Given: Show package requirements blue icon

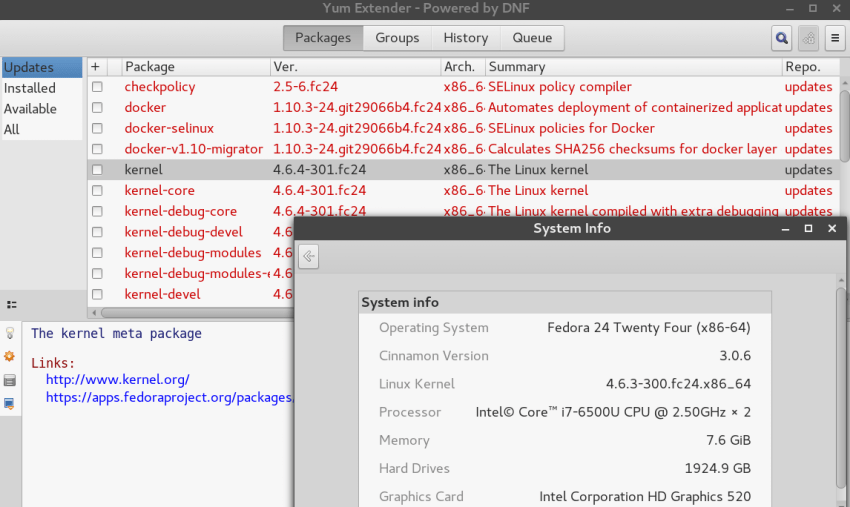Looking at the screenshot, I should tap(10, 404).
